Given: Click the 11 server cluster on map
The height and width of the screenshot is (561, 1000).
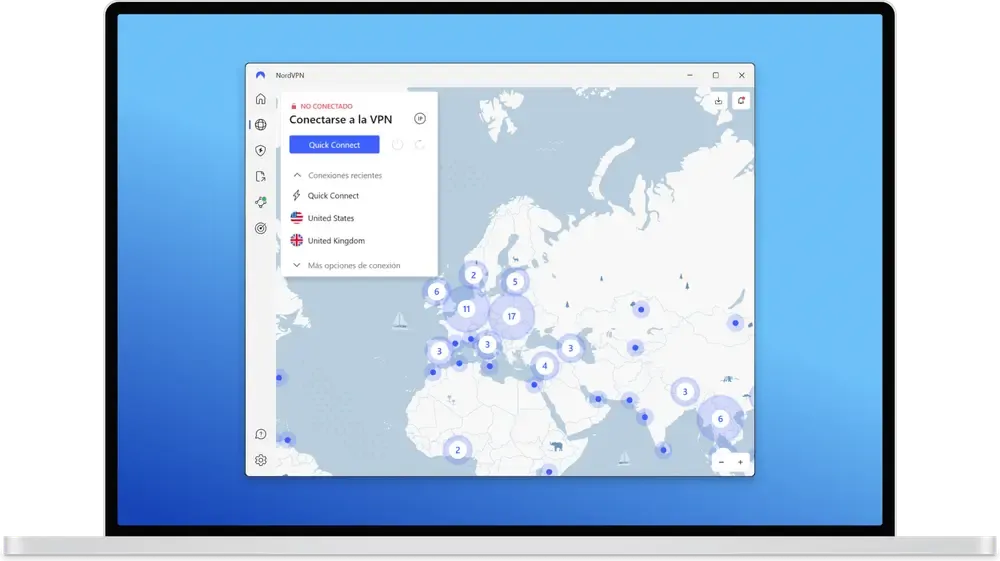Looking at the screenshot, I should click(x=466, y=309).
